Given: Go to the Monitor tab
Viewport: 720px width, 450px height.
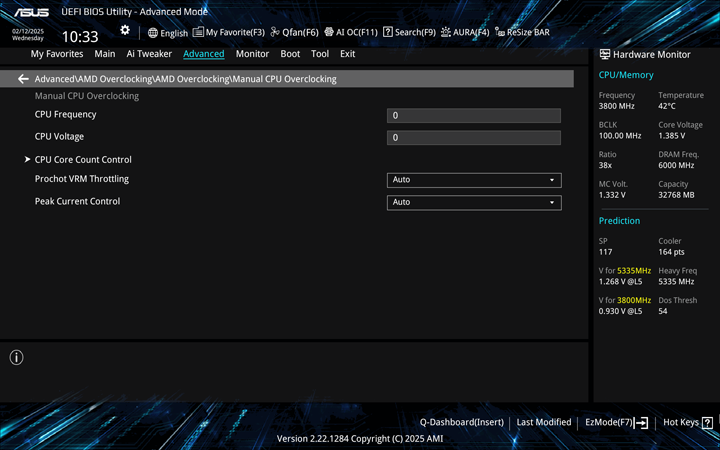Looking at the screenshot, I should pos(252,54).
